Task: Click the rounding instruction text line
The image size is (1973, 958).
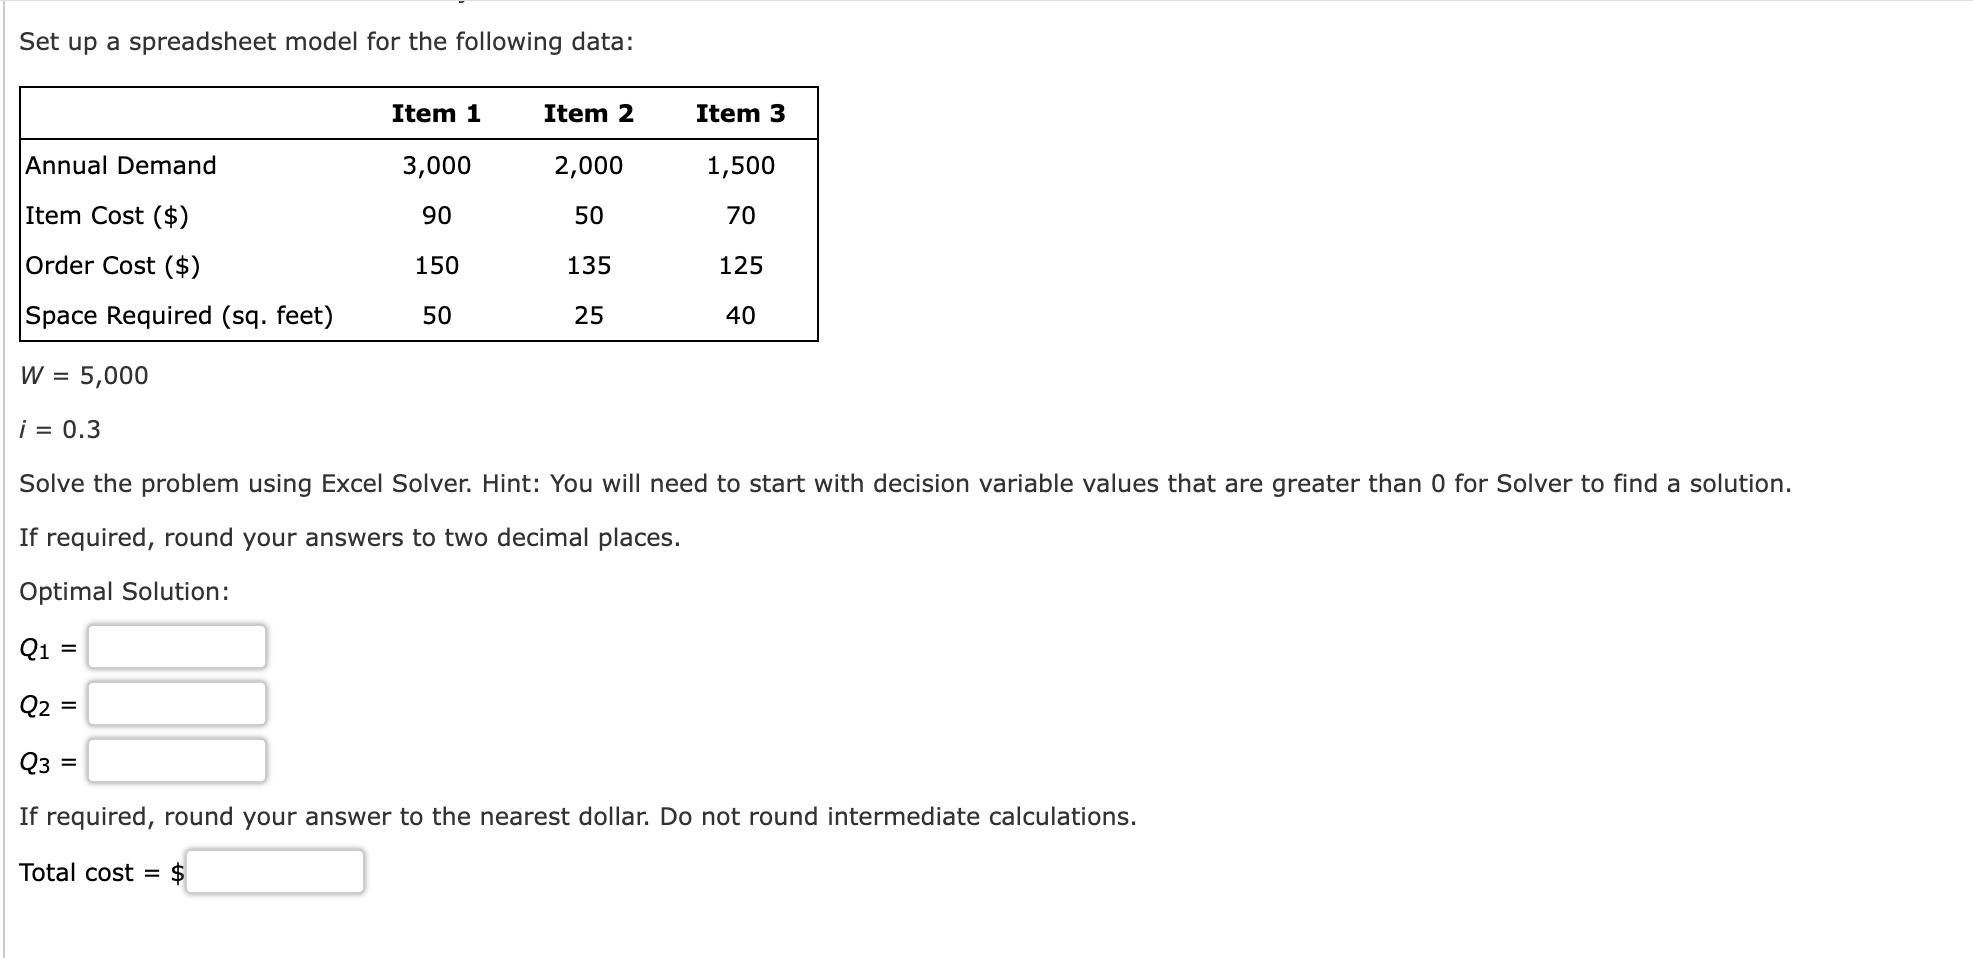Action: pyautogui.click(x=349, y=536)
